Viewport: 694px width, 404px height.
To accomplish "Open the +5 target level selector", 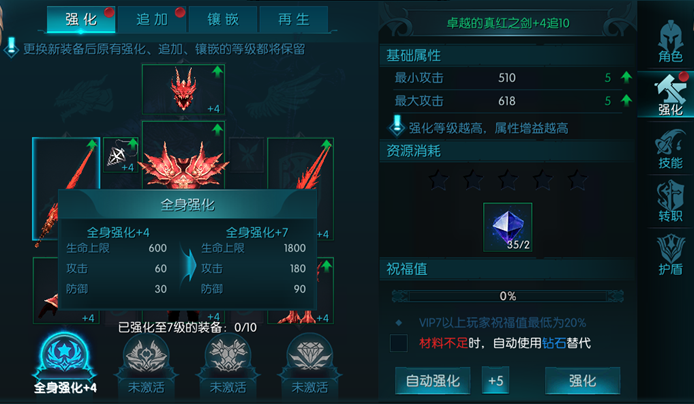I will [x=495, y=381].
